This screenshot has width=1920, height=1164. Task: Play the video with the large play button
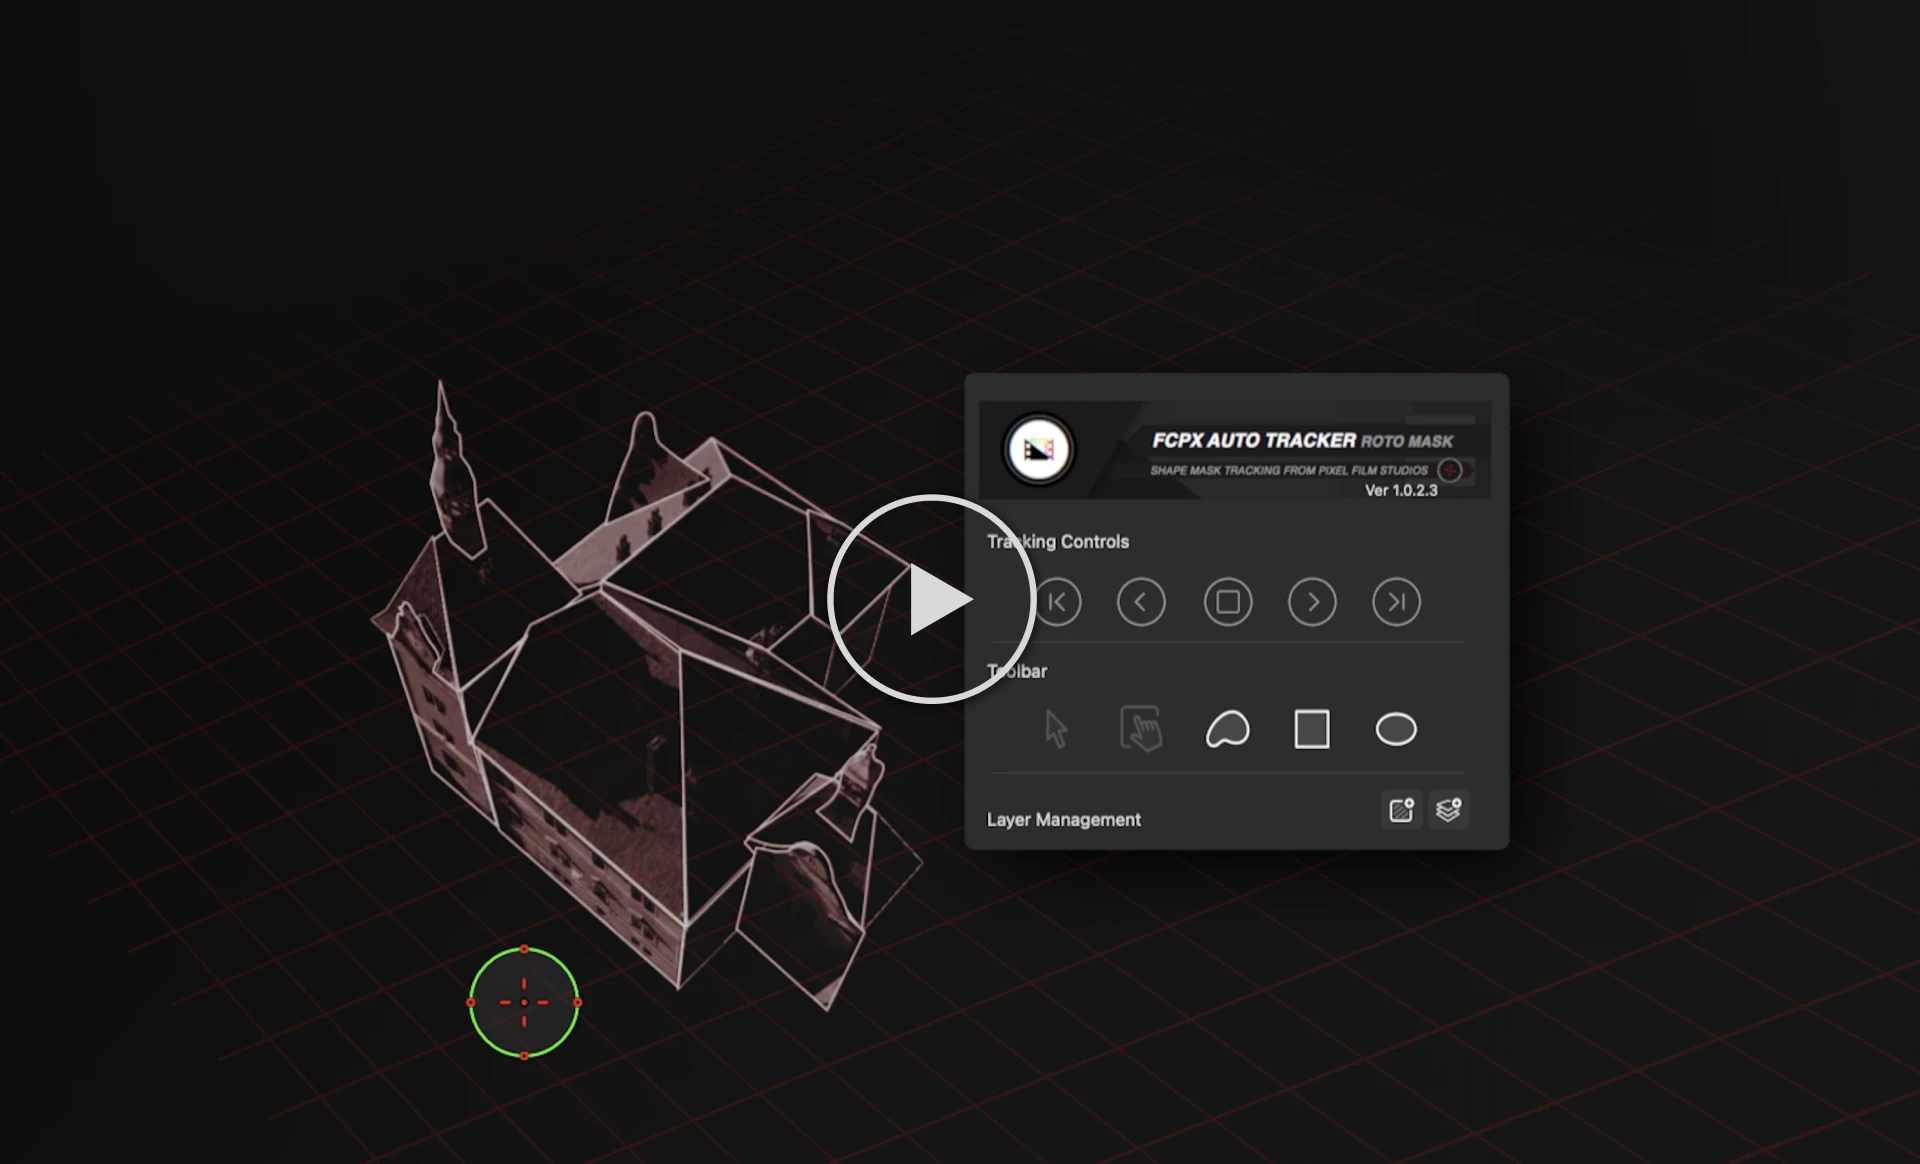tap(931, 599)
